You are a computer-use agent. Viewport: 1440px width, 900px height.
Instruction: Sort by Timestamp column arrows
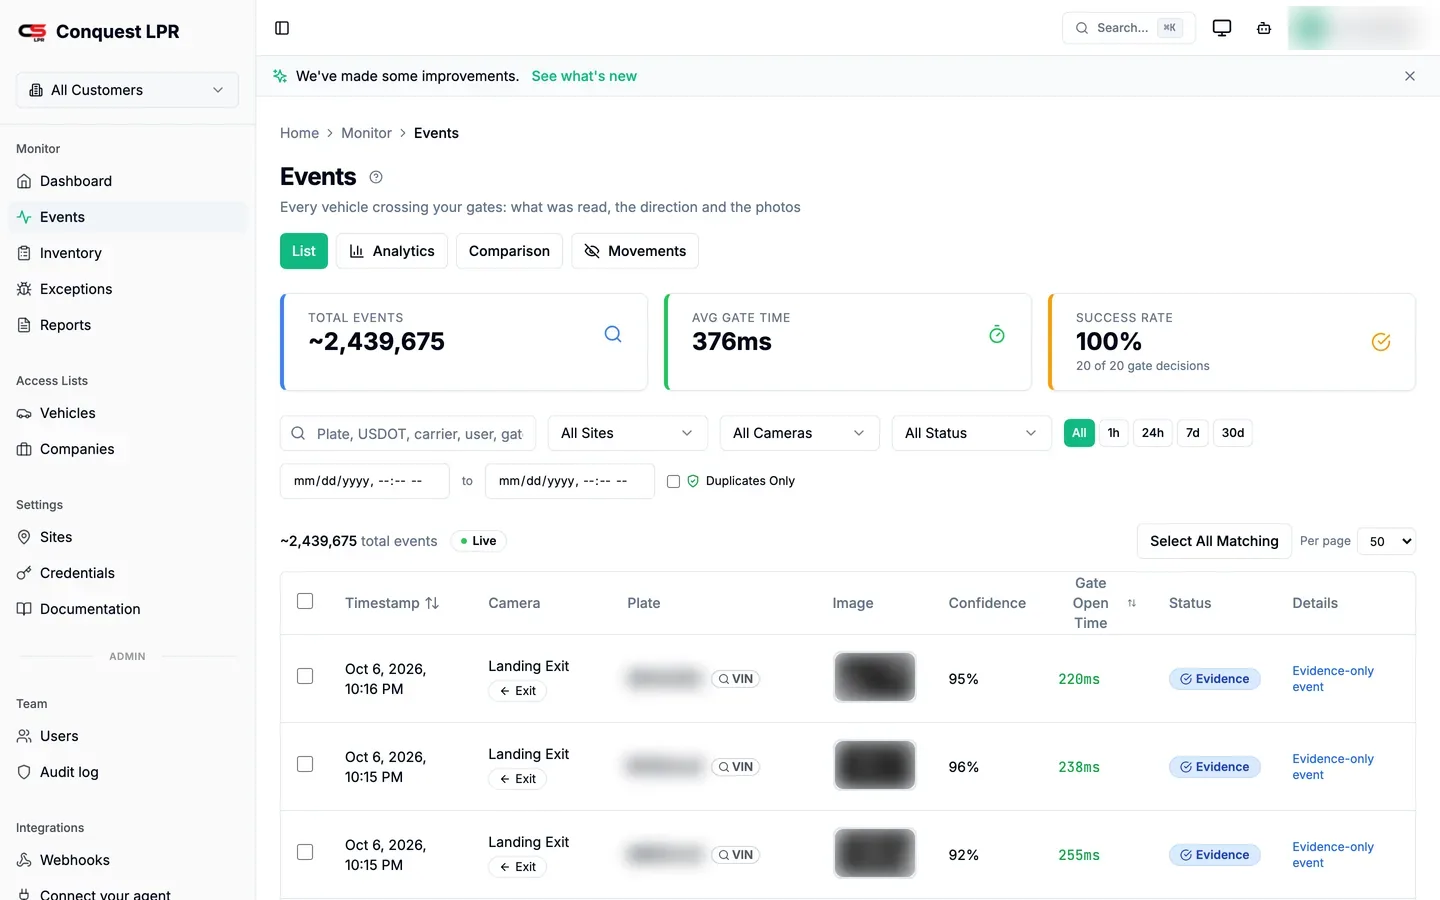tap(432, 603)
